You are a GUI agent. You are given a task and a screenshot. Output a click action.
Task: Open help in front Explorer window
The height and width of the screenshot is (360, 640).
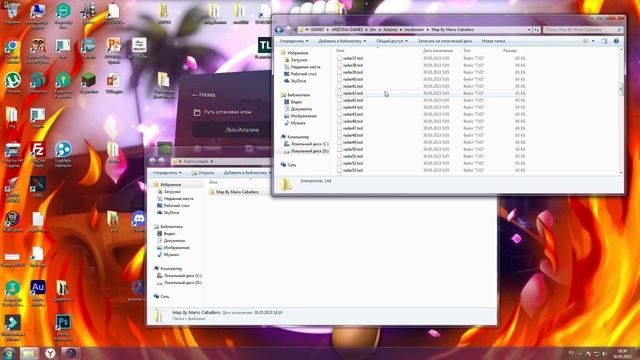pos(616,41)
